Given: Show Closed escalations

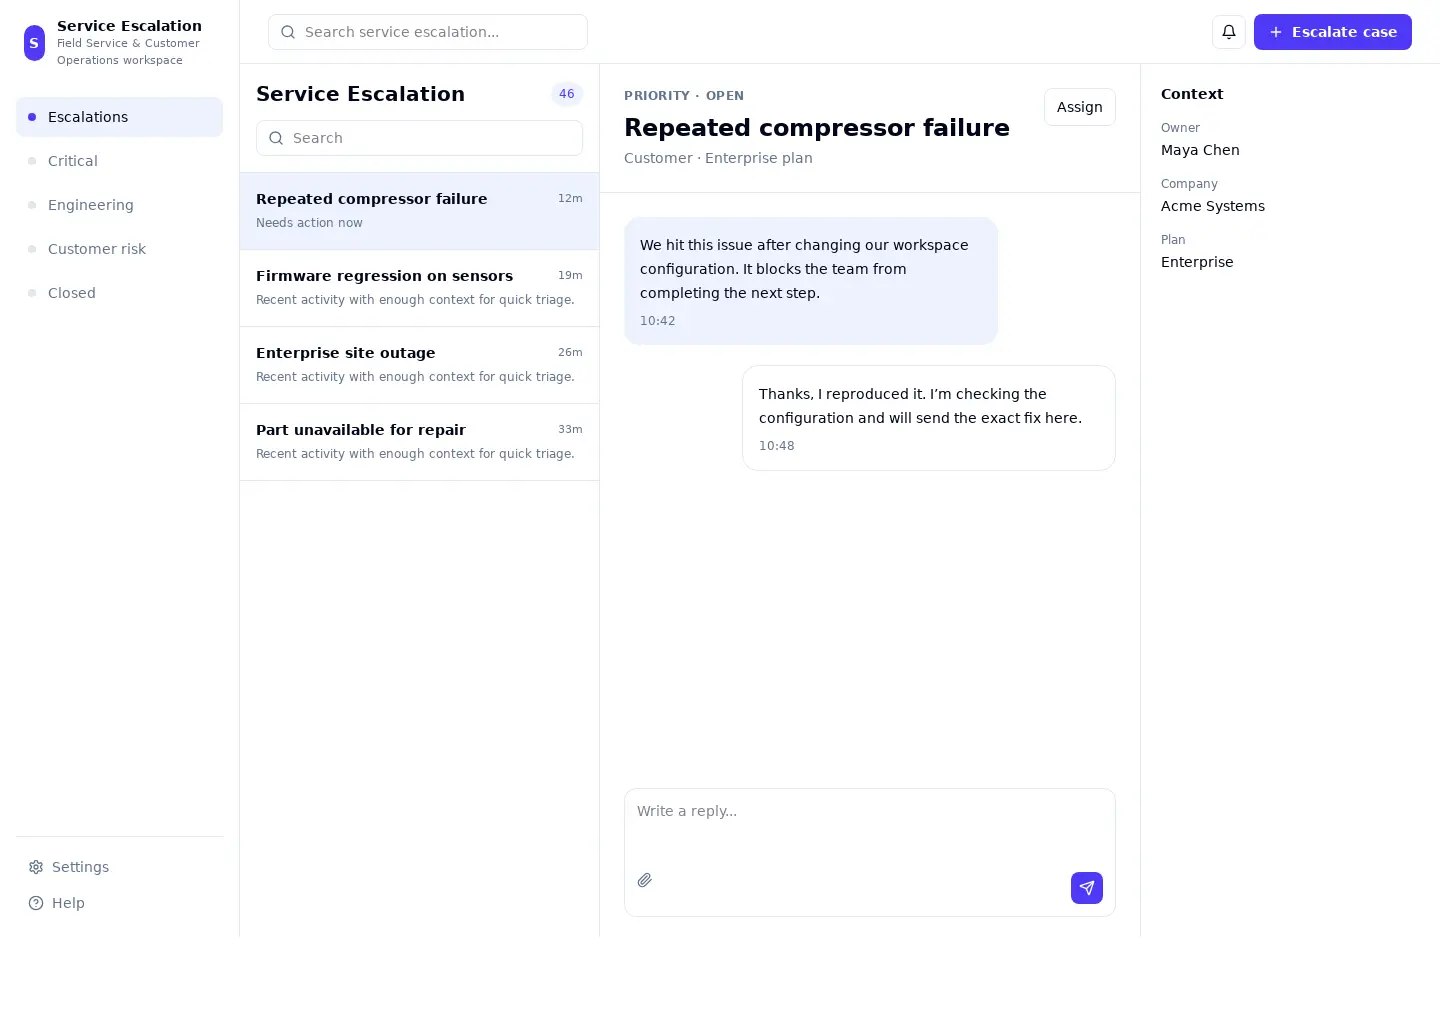Looking at the screenshot, I should coord(119,293).
